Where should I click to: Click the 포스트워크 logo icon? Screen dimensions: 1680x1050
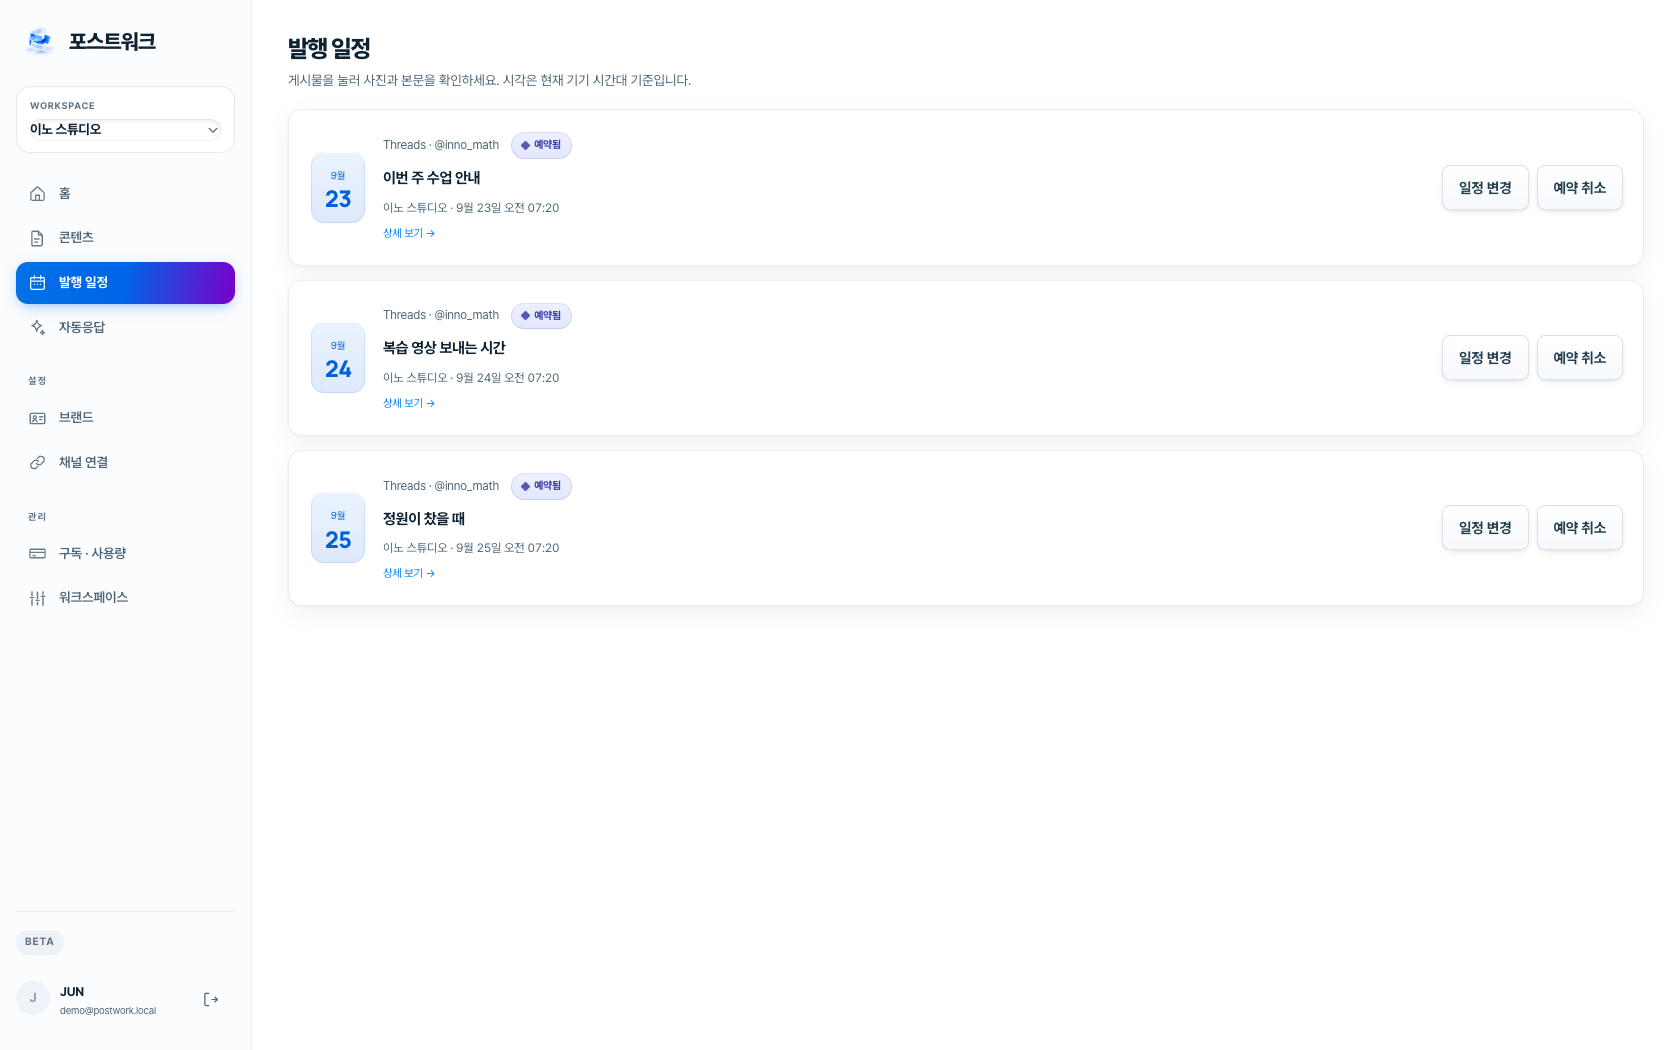coord(40,41)
